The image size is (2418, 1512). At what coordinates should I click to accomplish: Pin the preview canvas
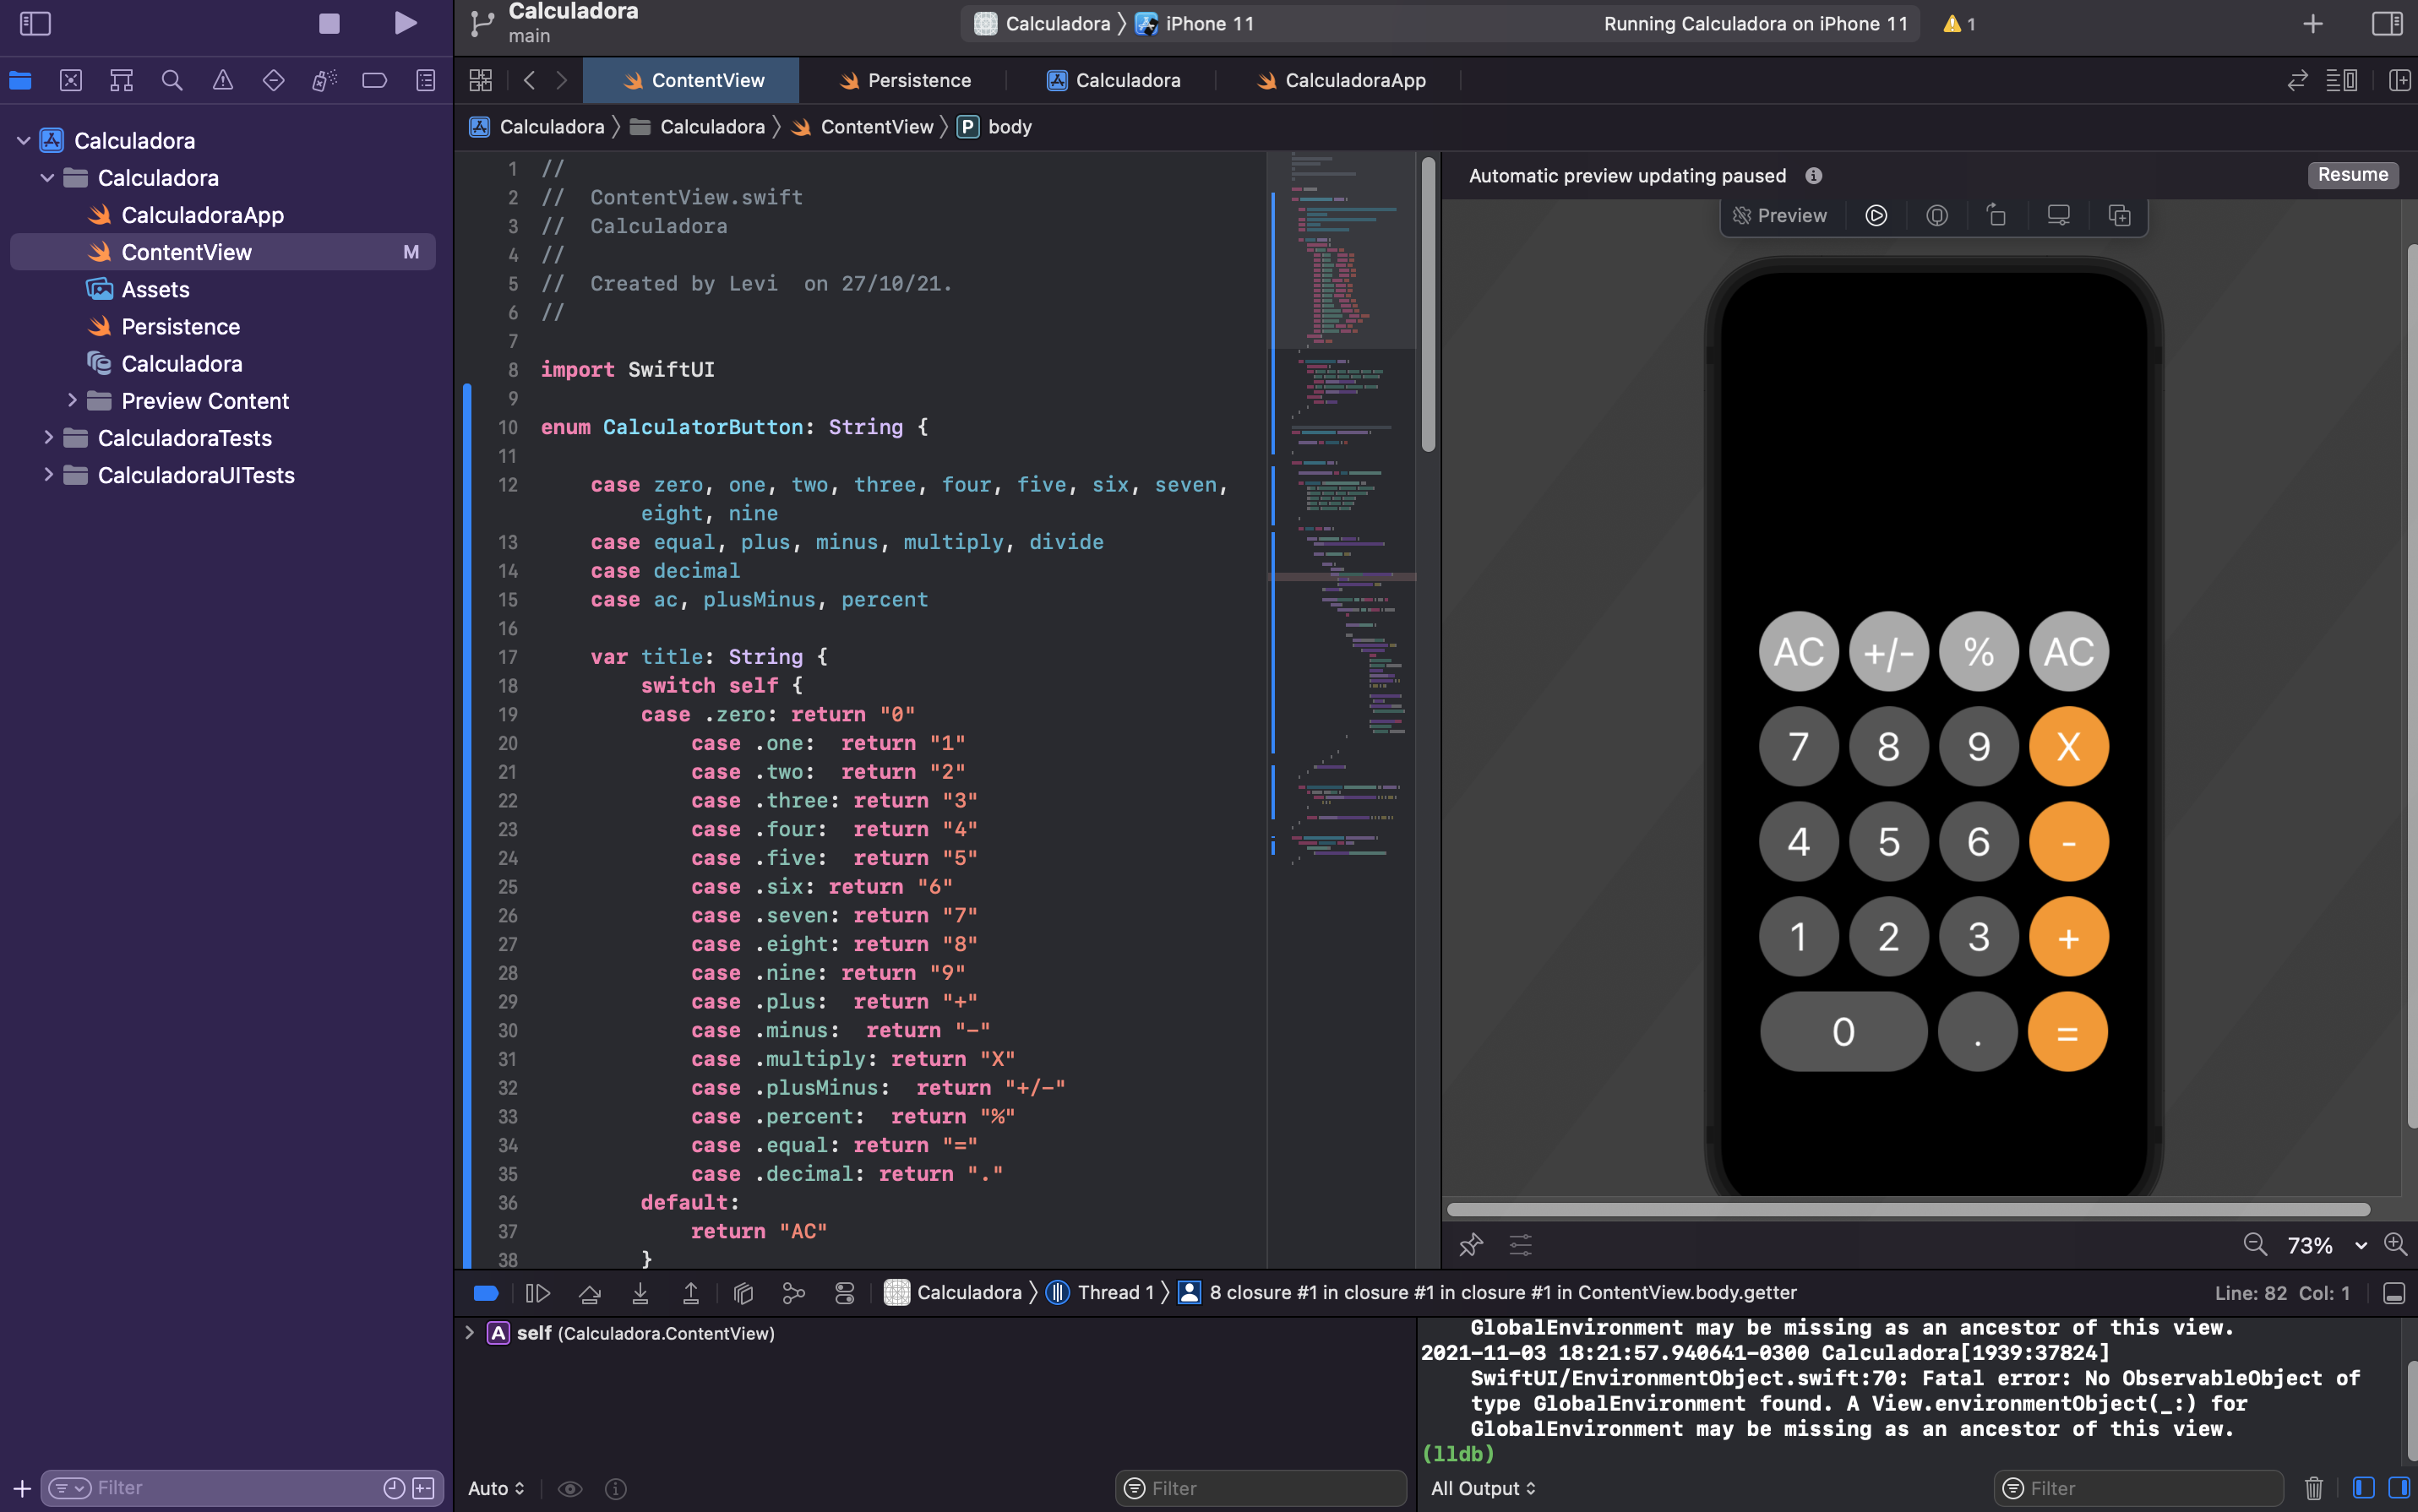point(1470,1245)
